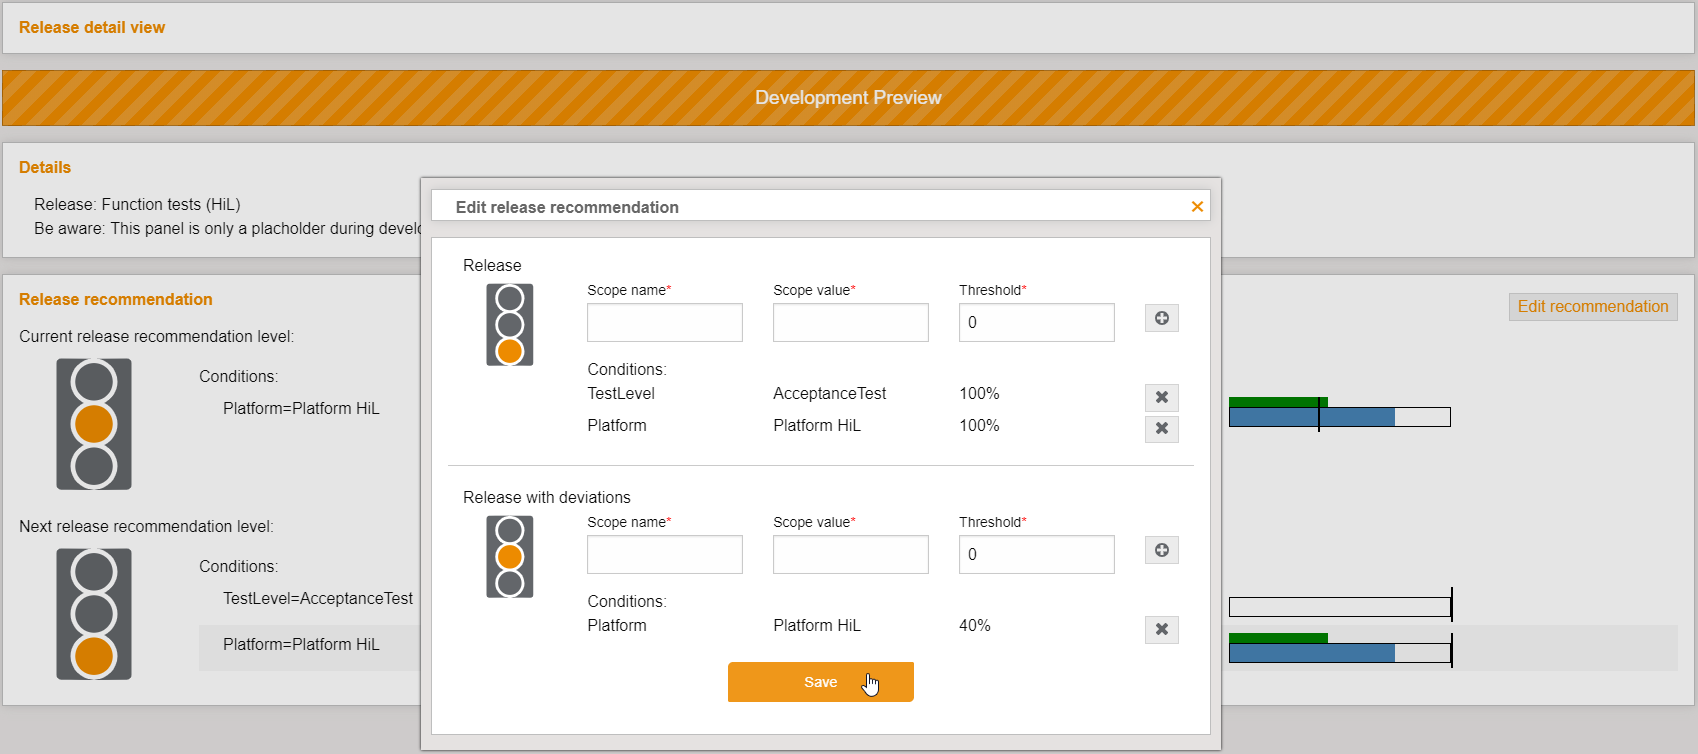Click Threshold field under Release with deviations
This screenshot has width=1698, height=754.
tap(1036, 555)
